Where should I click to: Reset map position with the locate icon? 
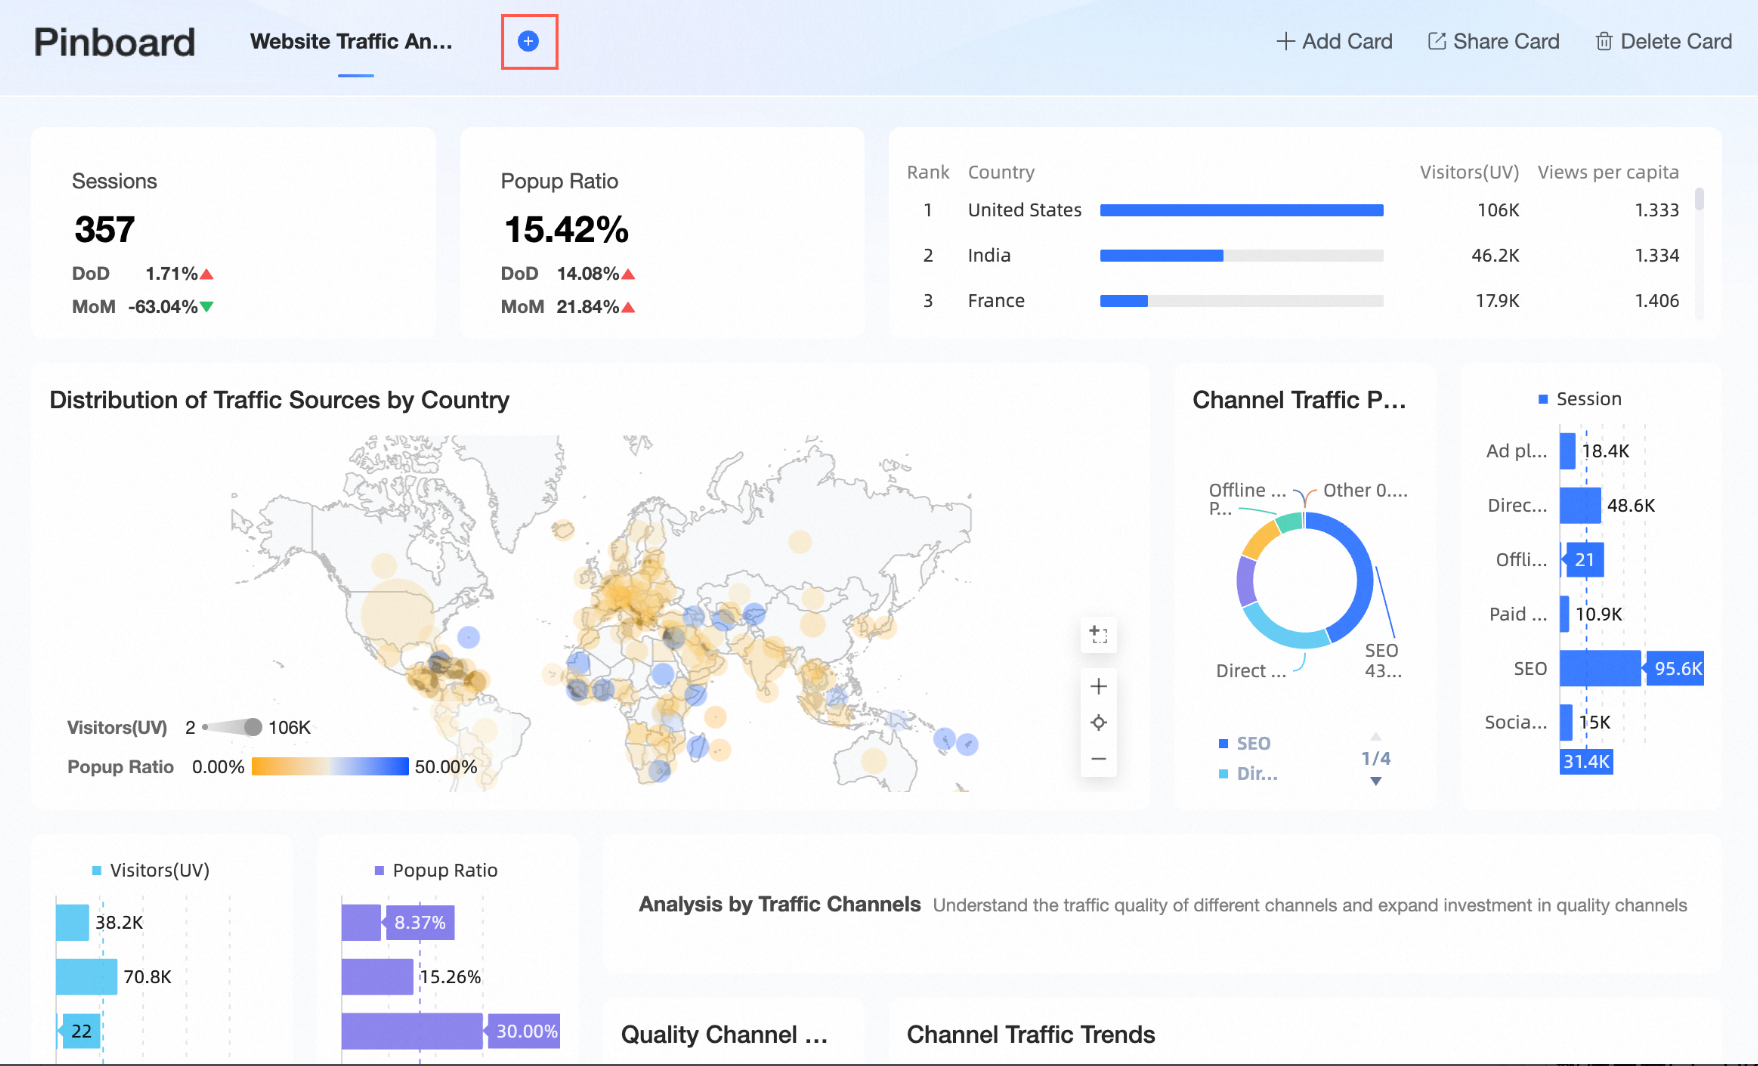pos(1098,722)
